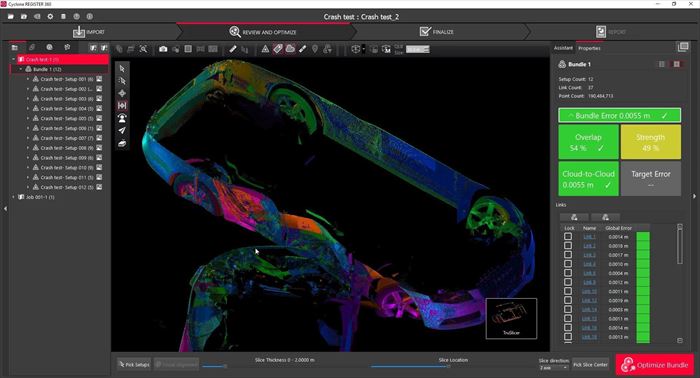Toggle image icon for Crash test- Setup 012

tap(99, 187)
